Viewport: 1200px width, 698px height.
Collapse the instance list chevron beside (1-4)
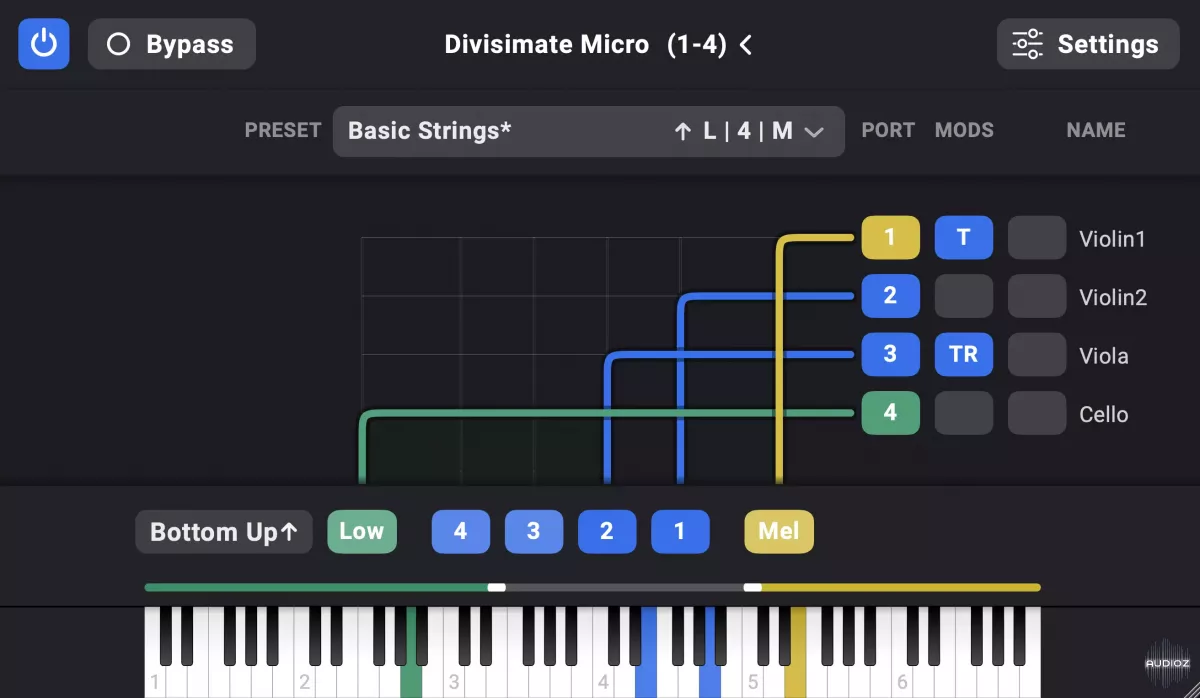point(746,45)
